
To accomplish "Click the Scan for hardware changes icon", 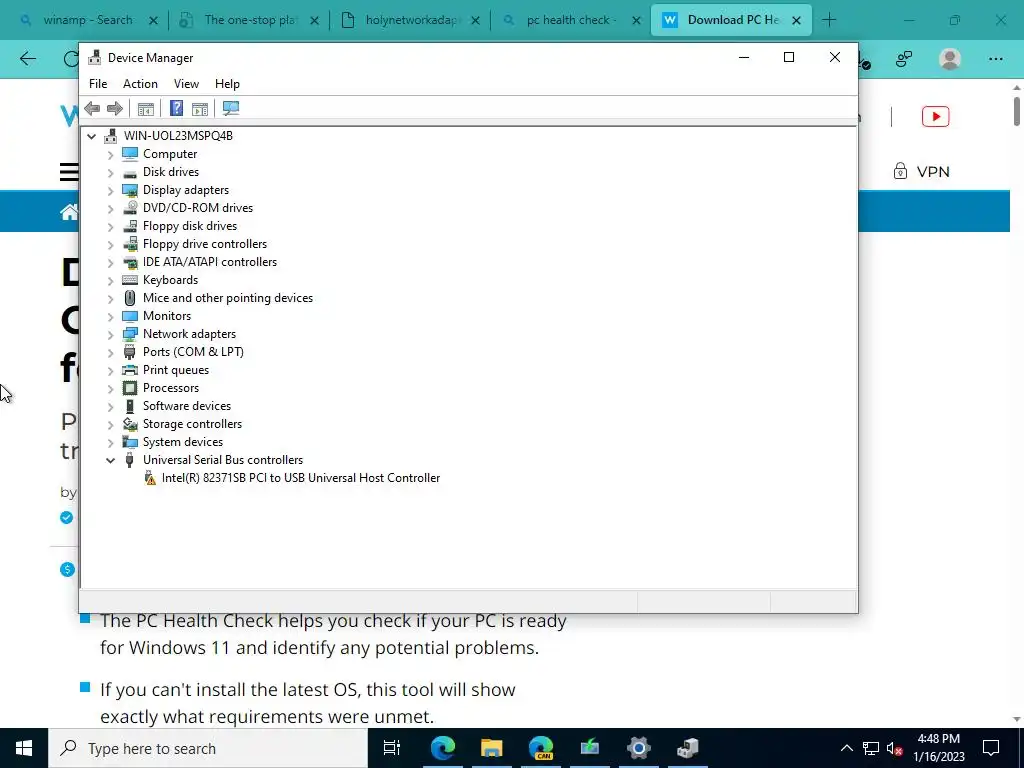I will click(x=231, y=108).
